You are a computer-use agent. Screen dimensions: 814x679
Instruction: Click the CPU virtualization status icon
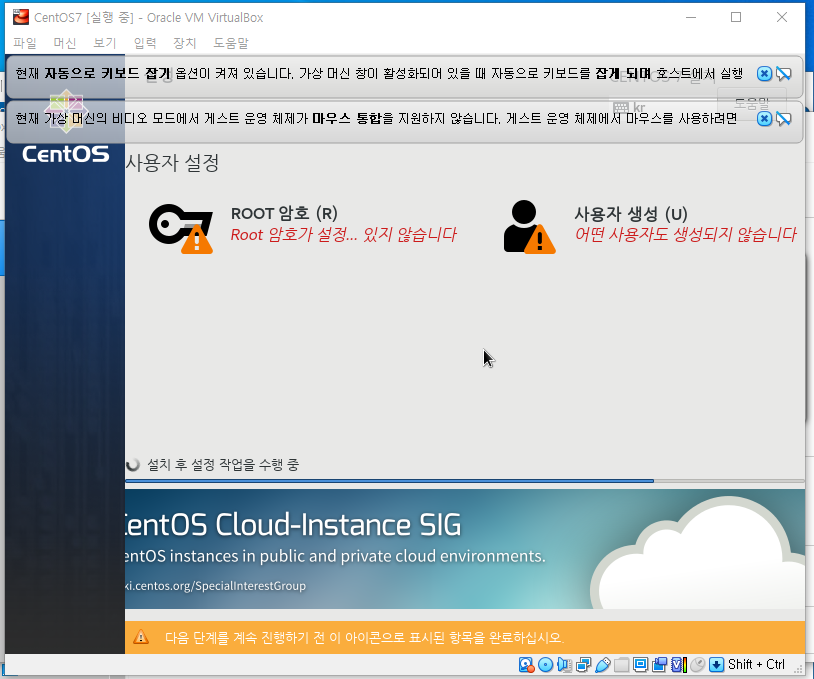pos(679,664)
